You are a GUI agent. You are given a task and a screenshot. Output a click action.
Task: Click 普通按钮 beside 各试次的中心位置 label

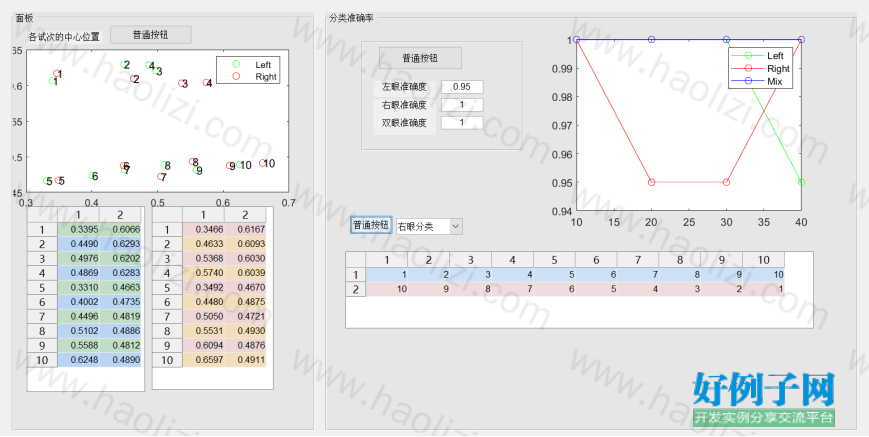pos(151,35)
